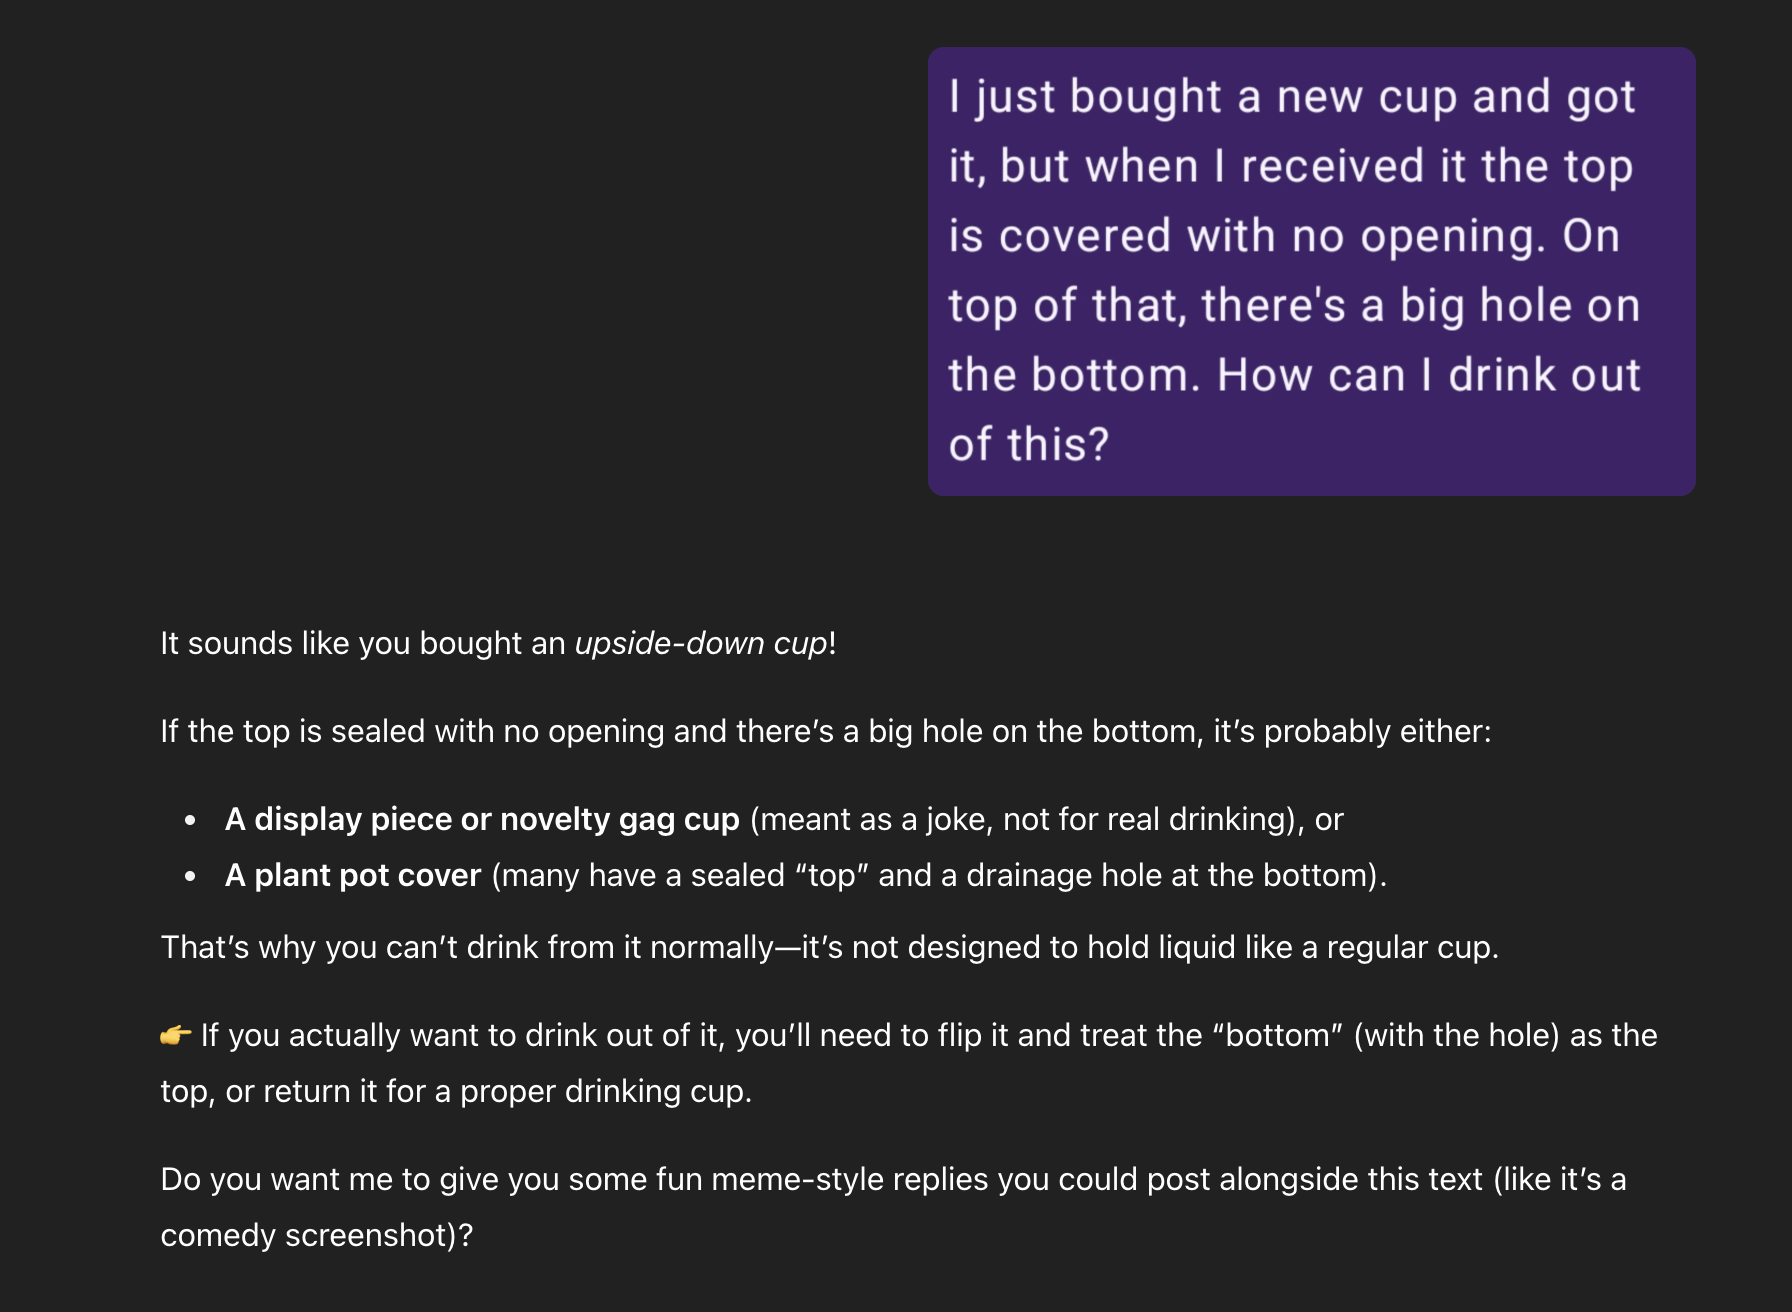Click the pointing hand emoji

[176, 1035]
